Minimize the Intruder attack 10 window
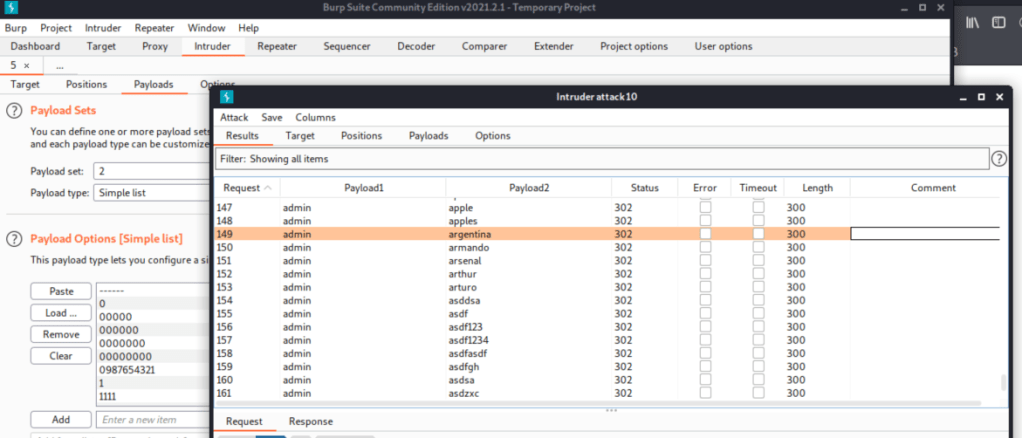 [962, 96]
